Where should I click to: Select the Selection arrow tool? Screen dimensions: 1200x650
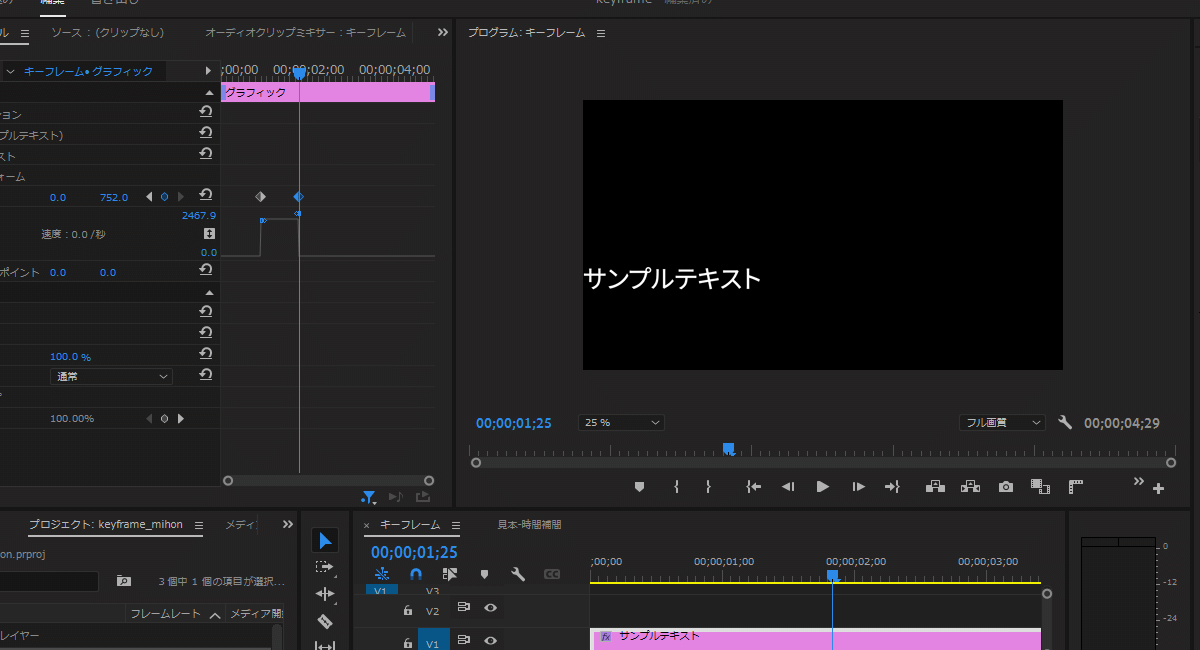325,541
